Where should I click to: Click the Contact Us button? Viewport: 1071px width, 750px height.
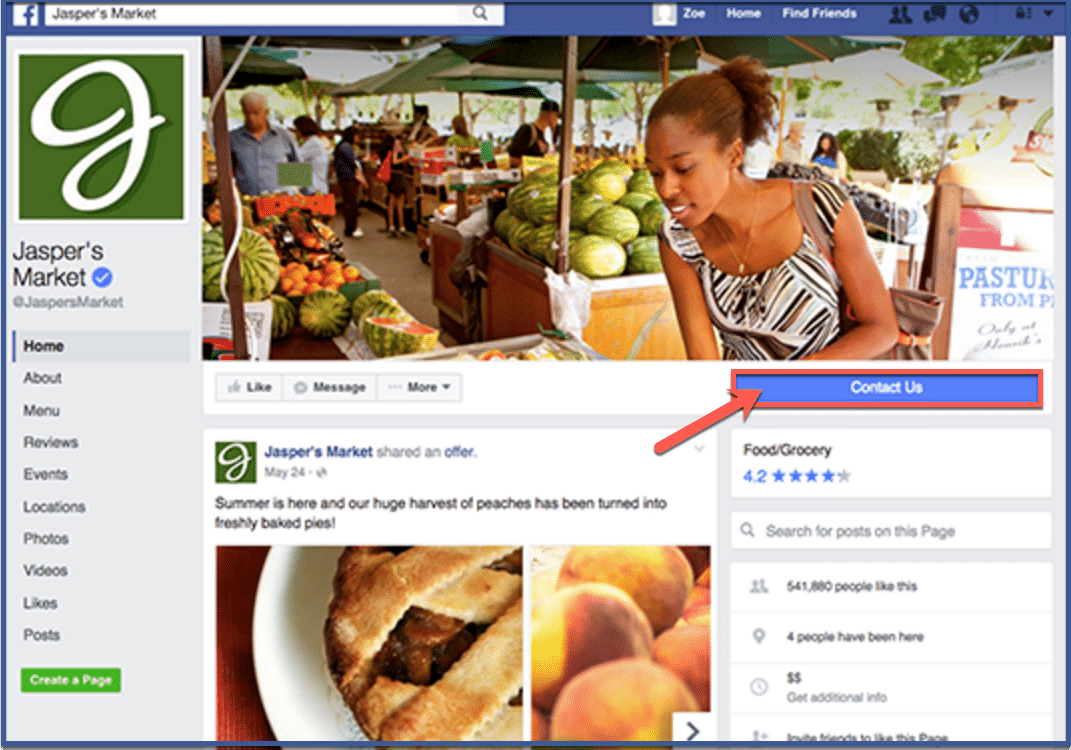[x=887, y=388]
